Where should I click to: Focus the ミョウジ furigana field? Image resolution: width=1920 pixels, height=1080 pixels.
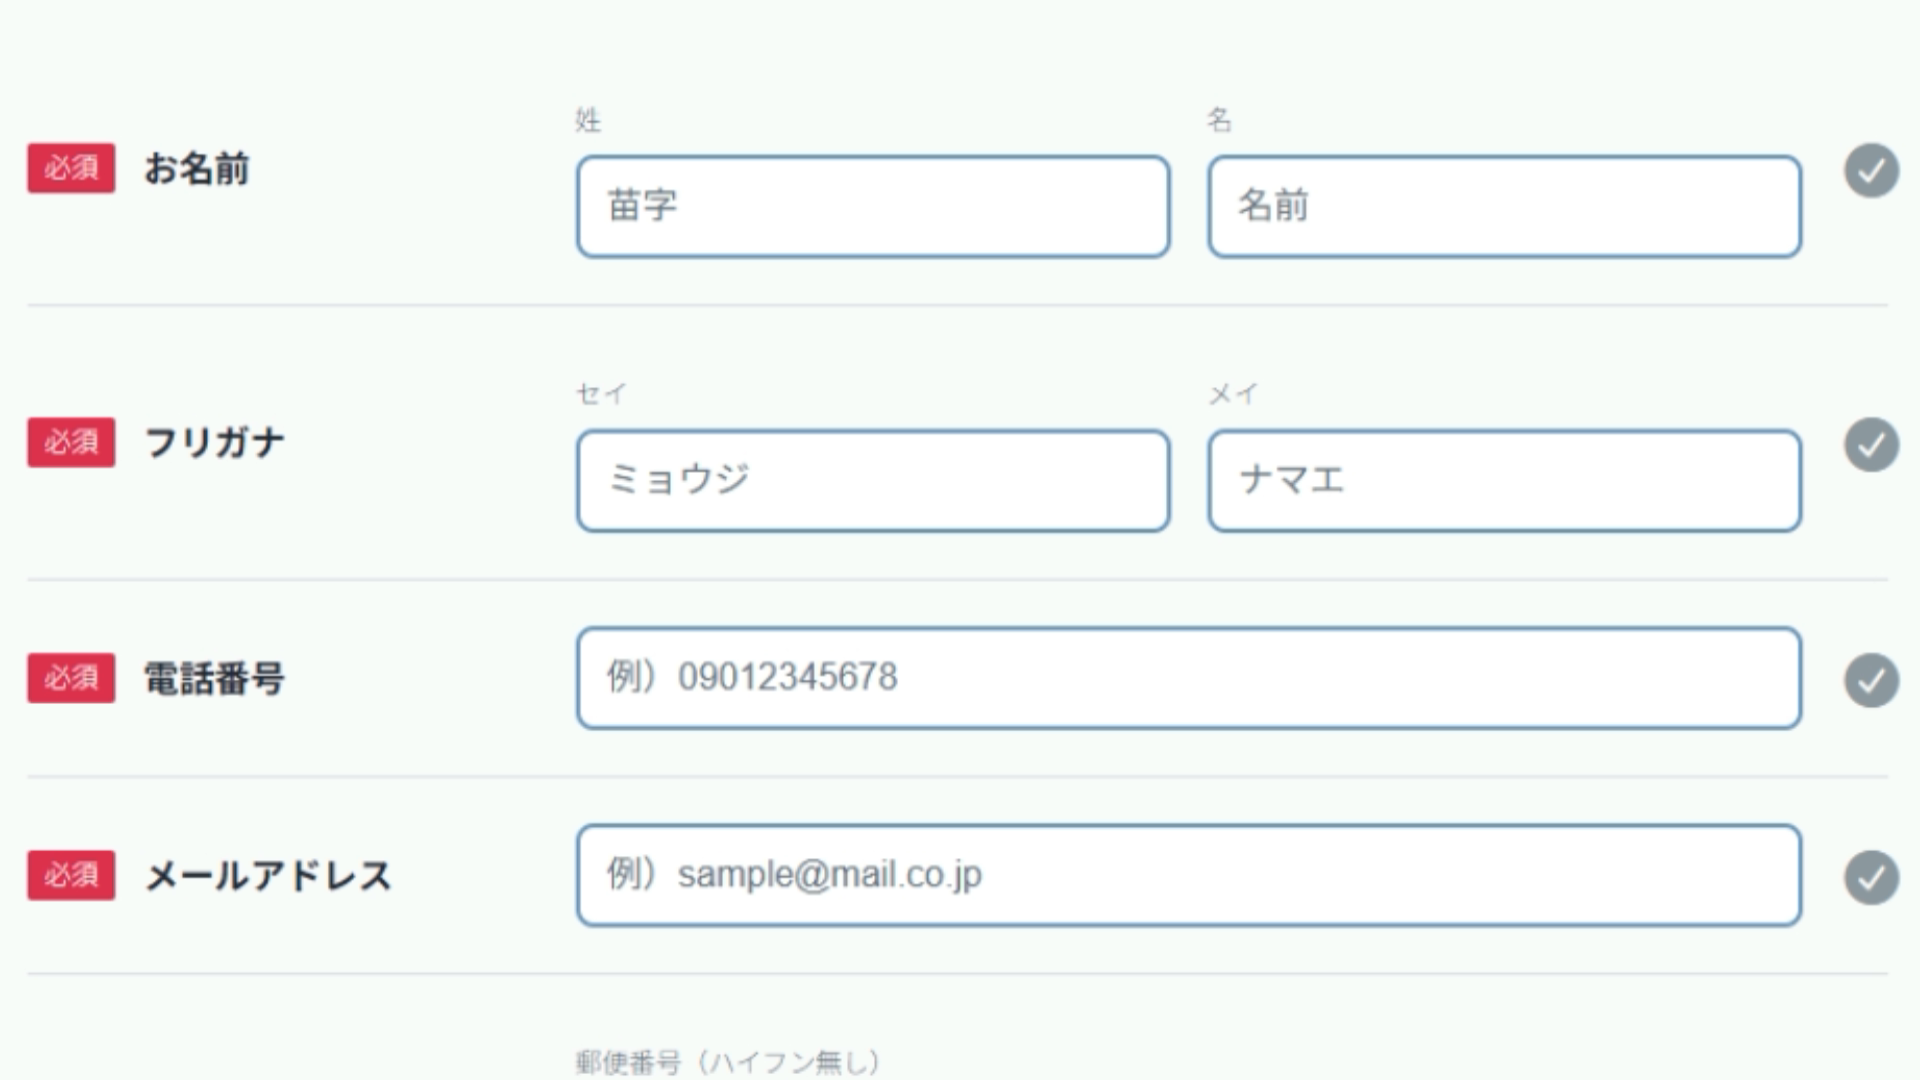pyautogui.click(x=873, y=480)
